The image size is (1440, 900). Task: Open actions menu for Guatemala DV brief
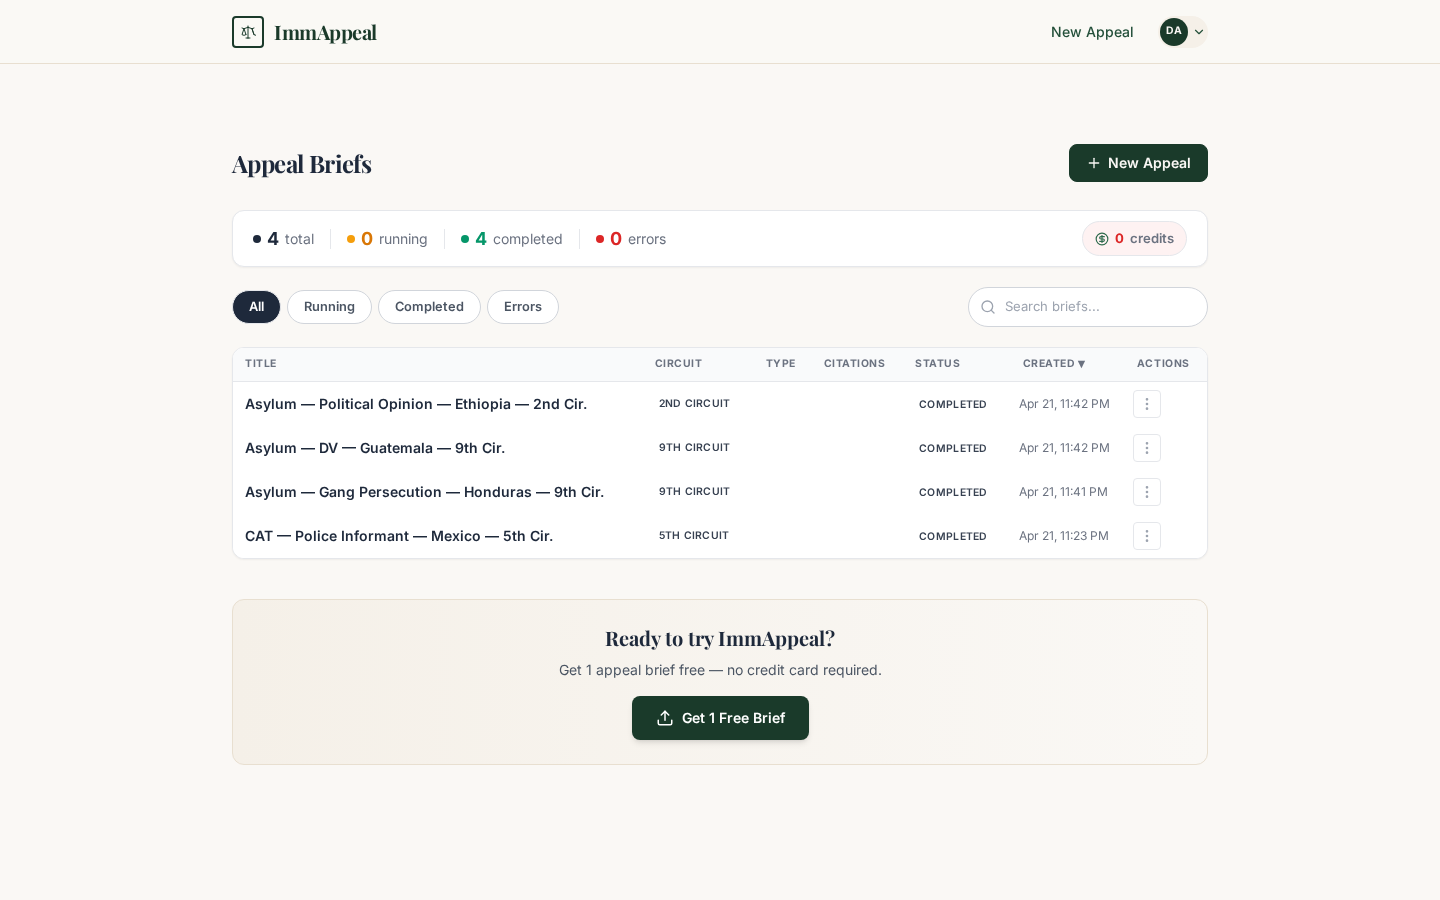click(1147, 448)
